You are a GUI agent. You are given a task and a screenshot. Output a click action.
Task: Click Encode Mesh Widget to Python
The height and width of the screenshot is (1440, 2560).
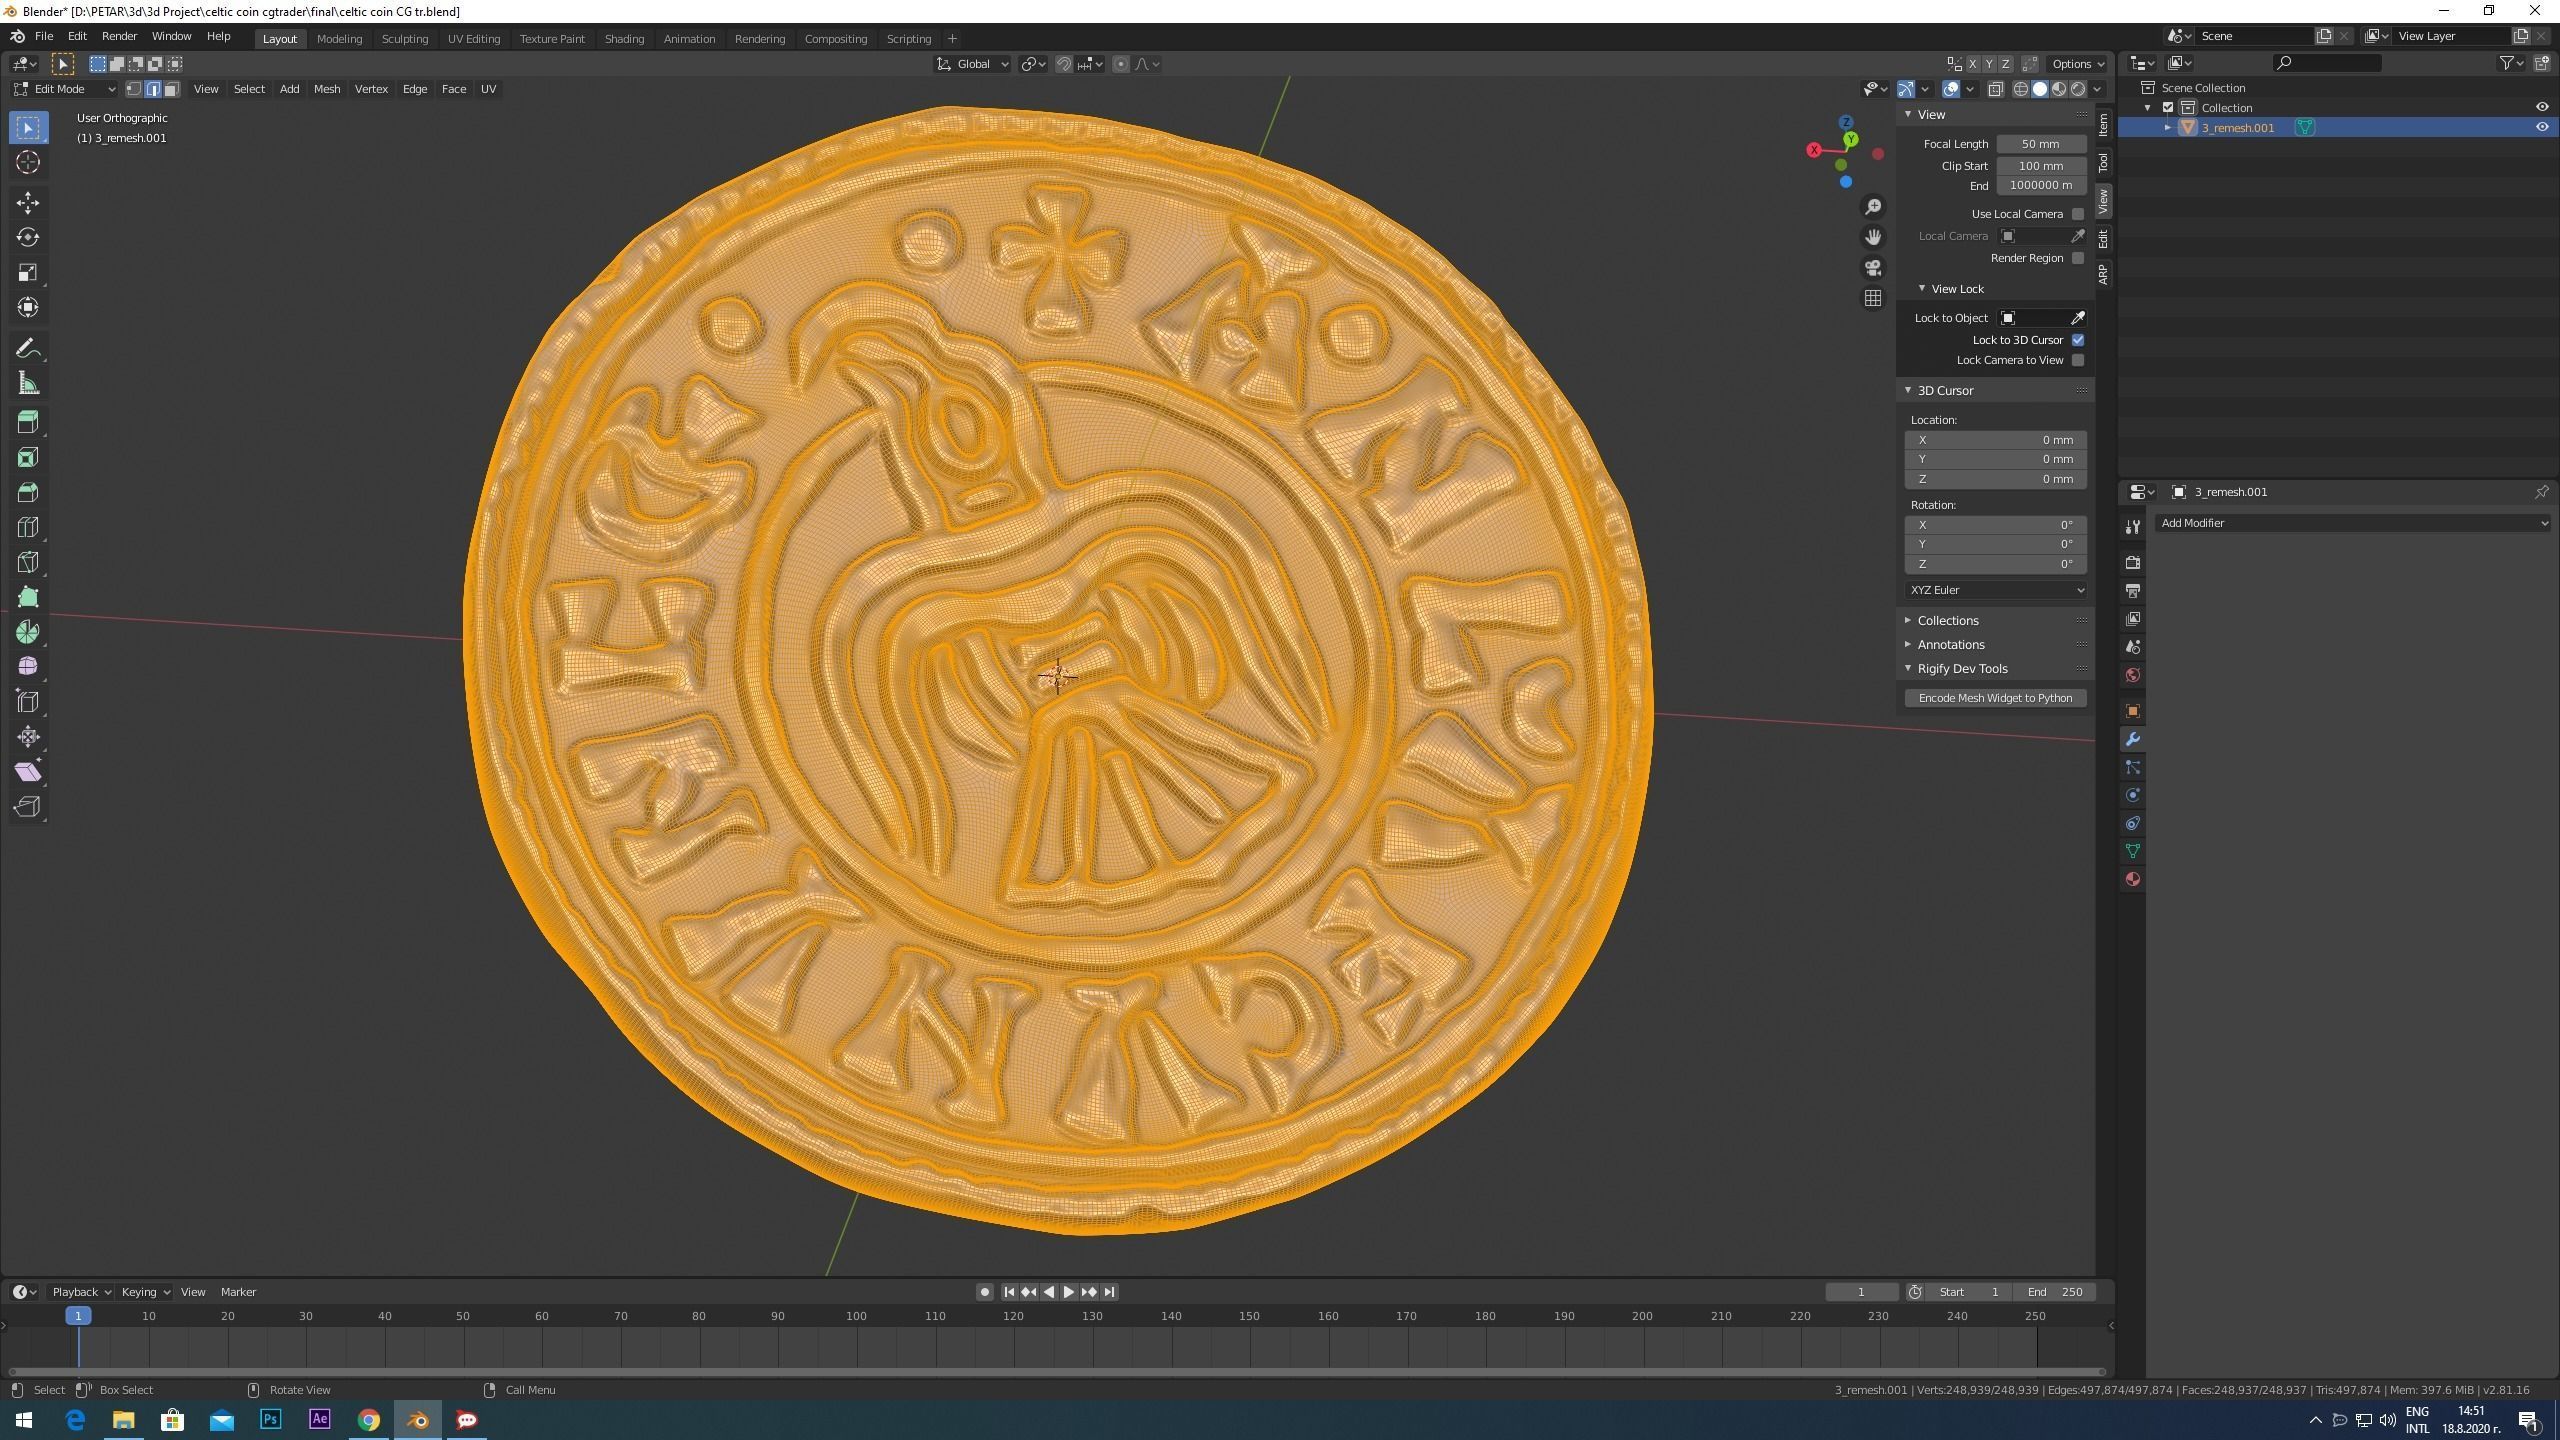1996,698
